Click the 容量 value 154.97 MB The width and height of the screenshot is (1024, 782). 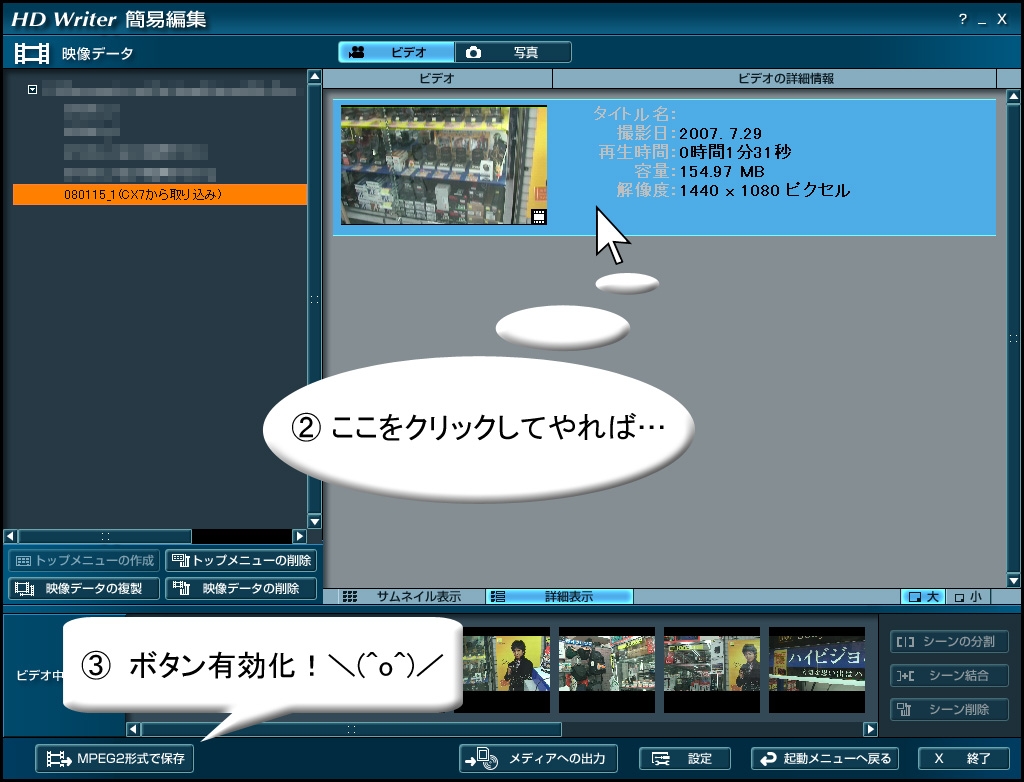(722, 172)
